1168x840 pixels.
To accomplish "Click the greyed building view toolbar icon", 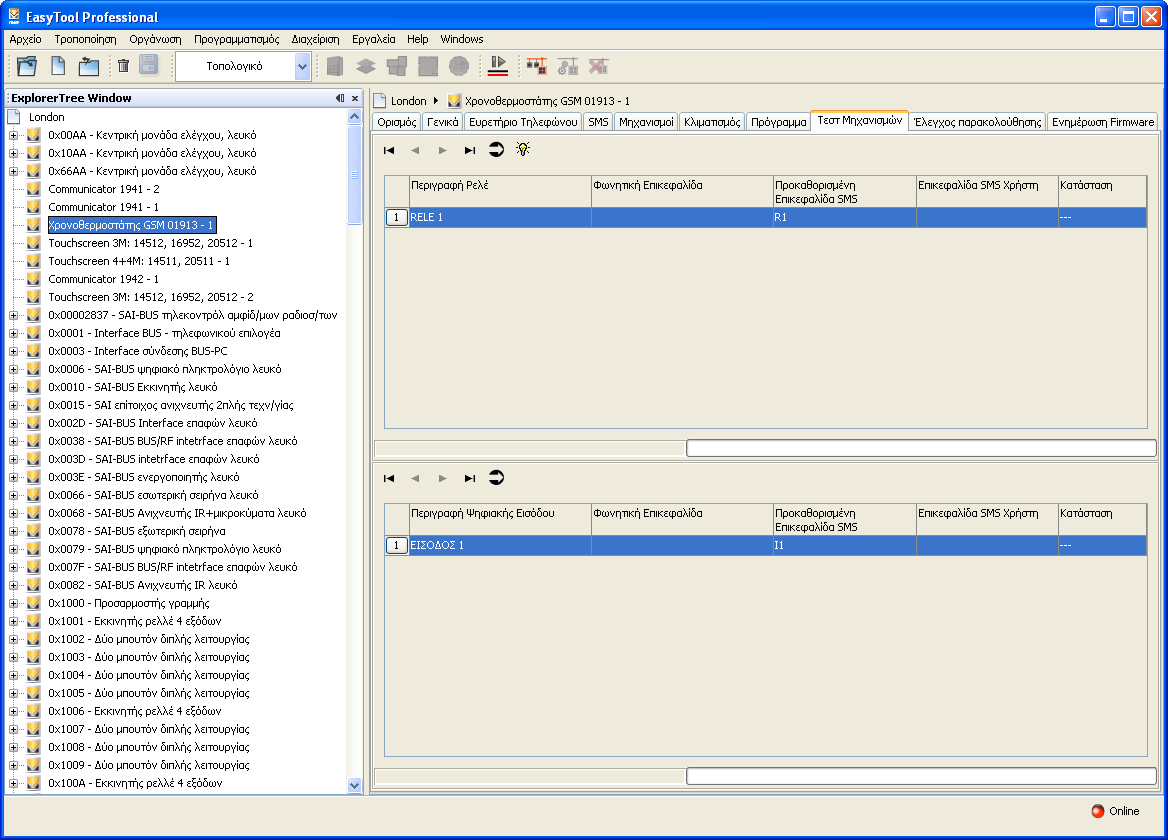I will (335, 66).
